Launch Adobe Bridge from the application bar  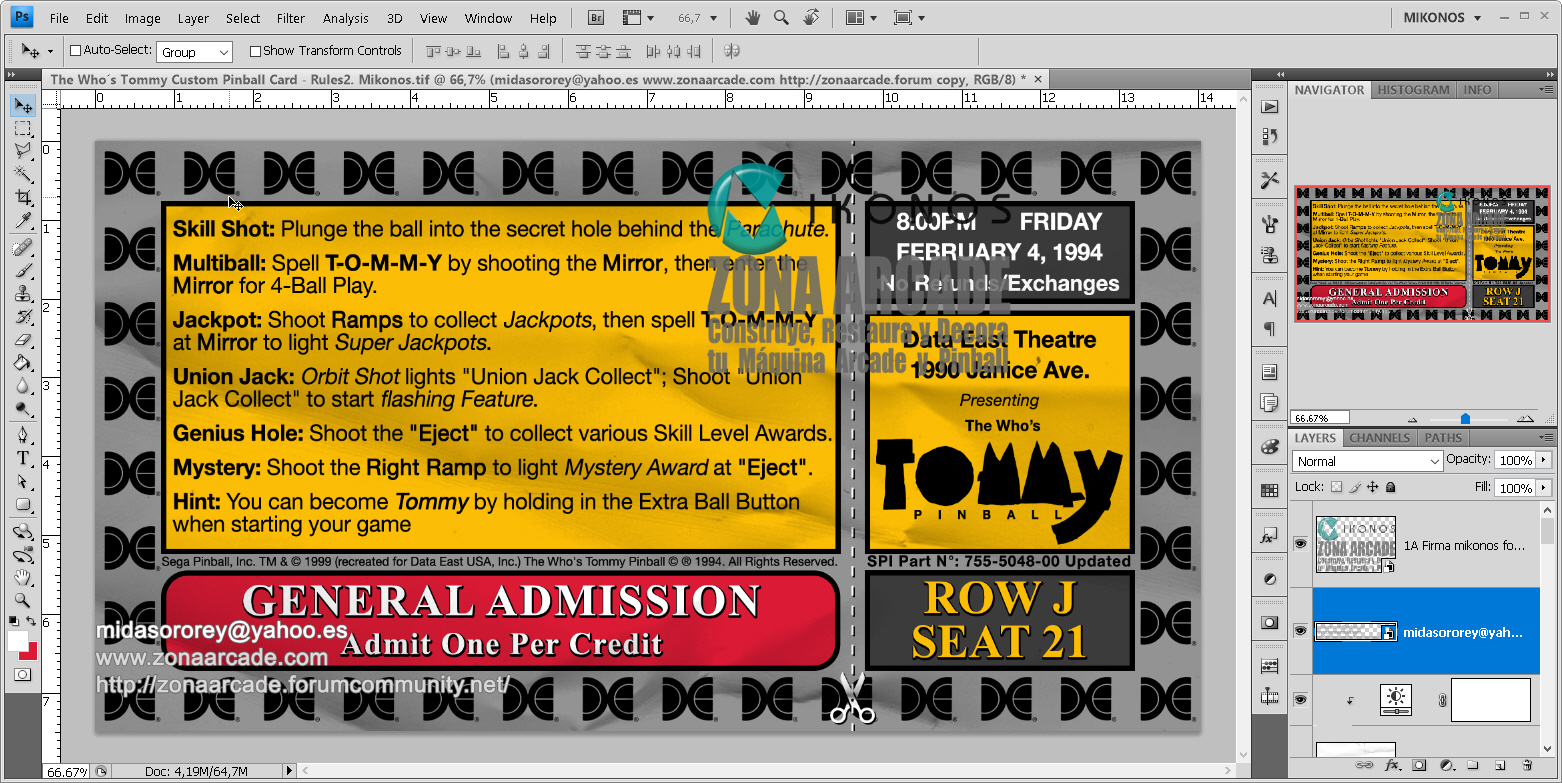coord(596,18)
